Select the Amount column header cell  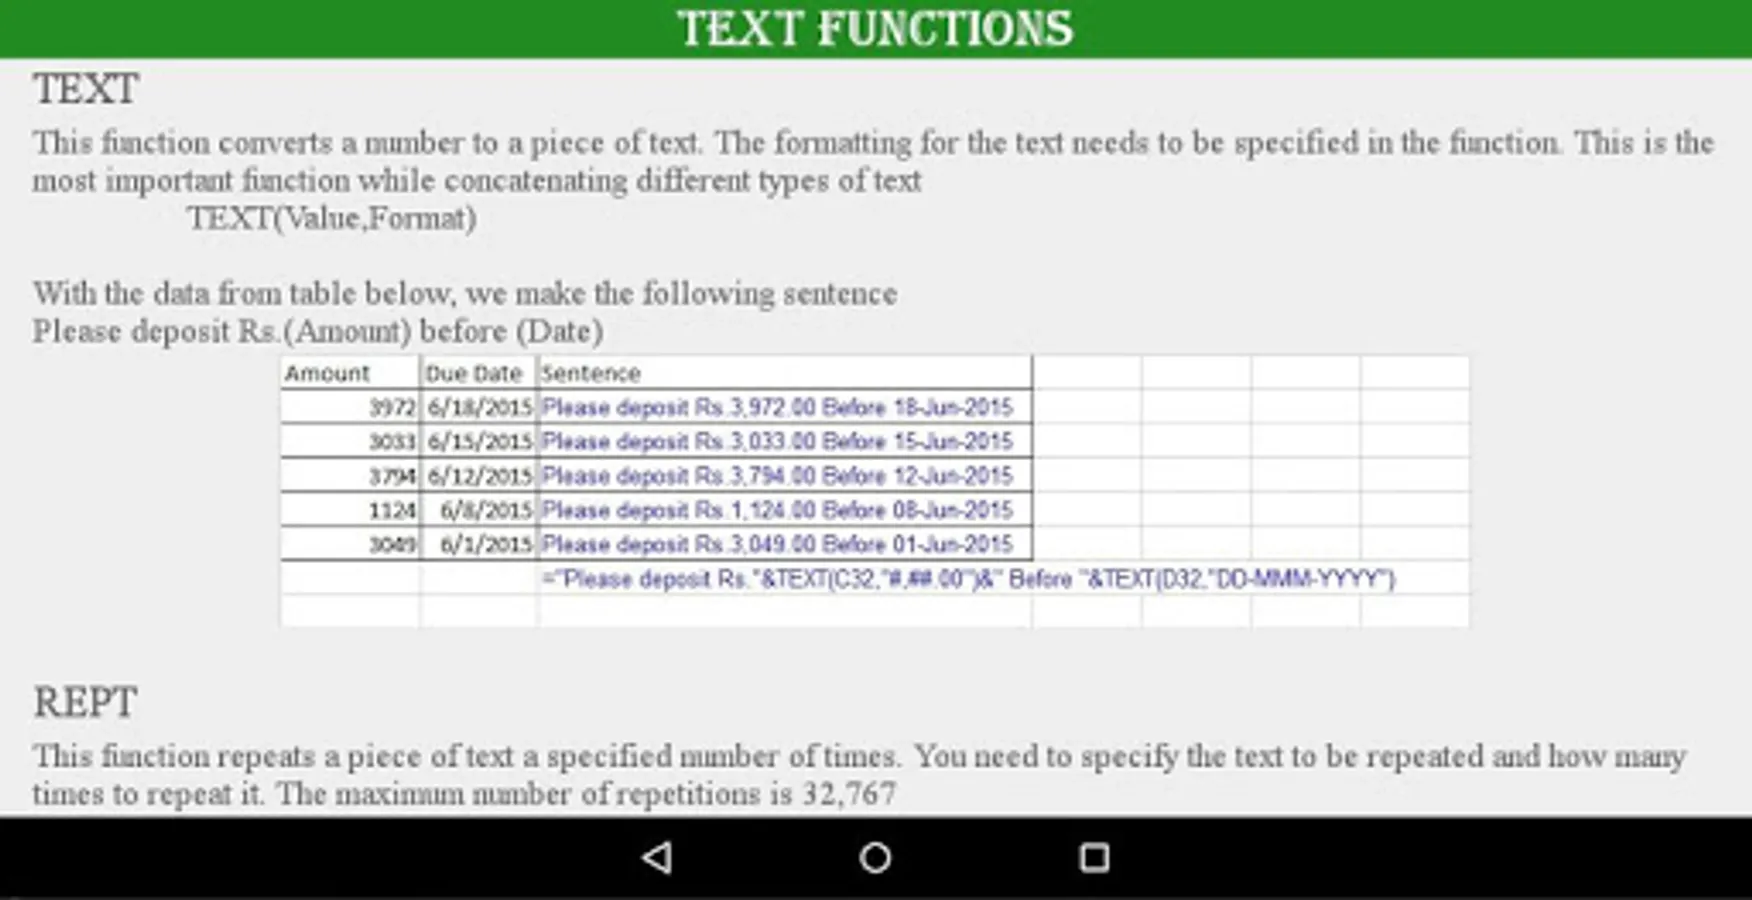(350, 373)
